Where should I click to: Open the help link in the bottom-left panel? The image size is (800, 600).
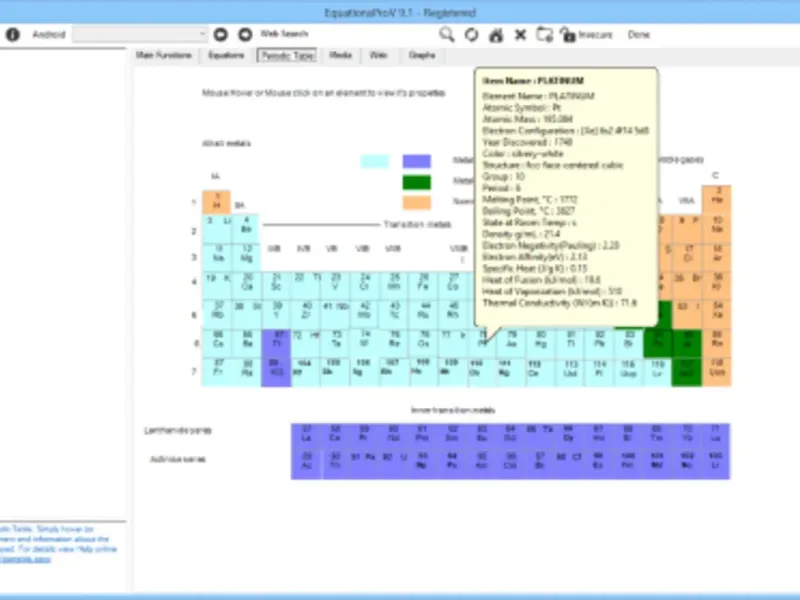coord(26,559)
